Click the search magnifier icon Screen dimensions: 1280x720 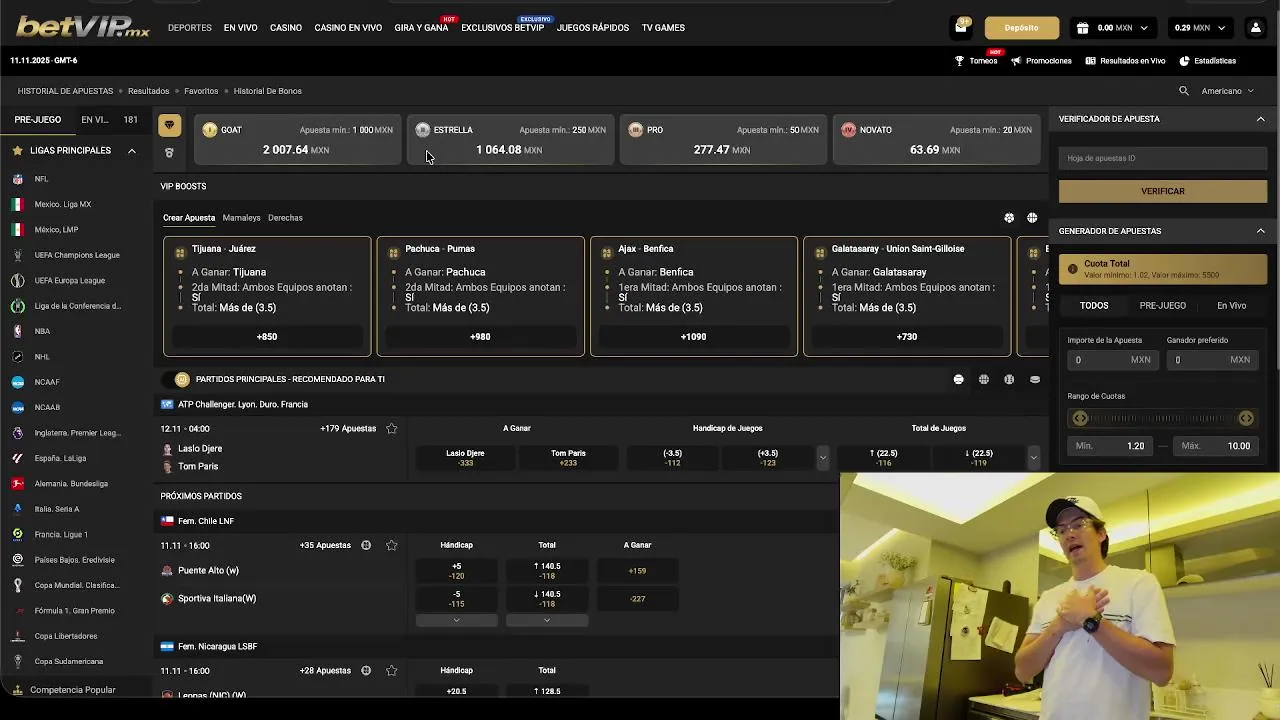1184,91
